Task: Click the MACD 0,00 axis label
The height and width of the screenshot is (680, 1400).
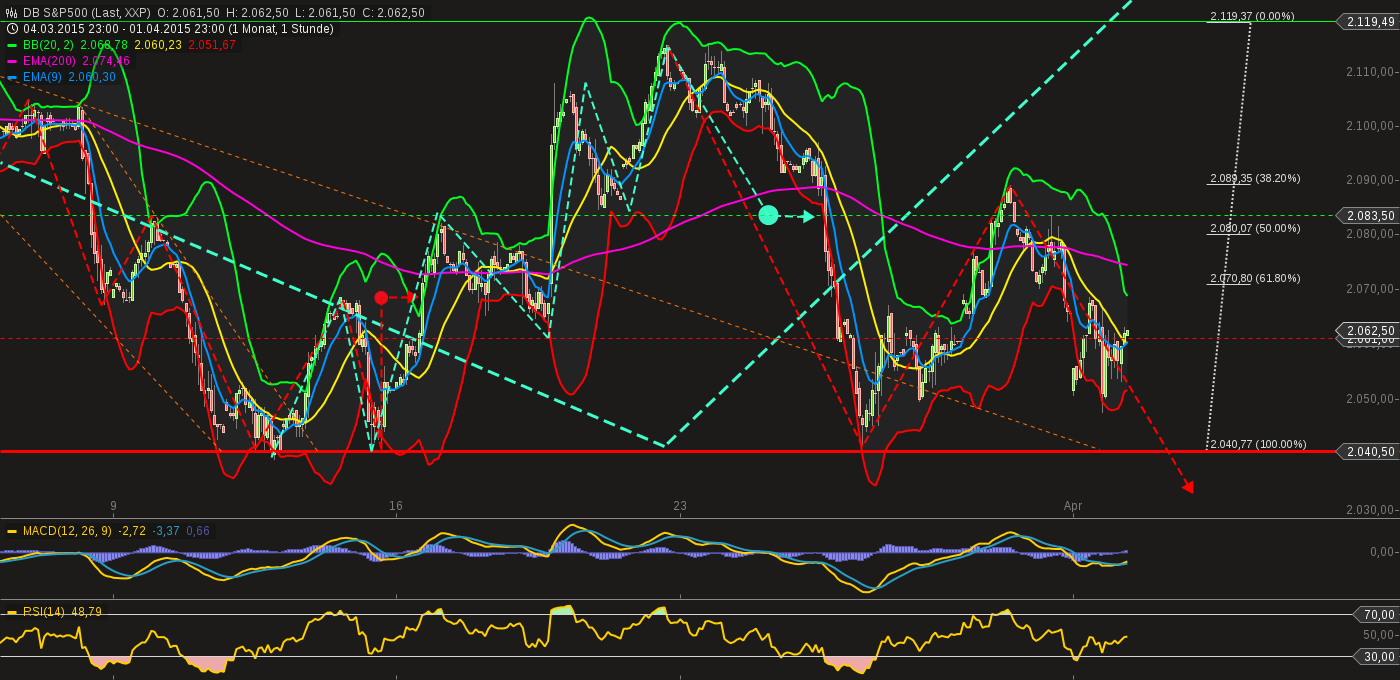Action: coord(1383,551)
